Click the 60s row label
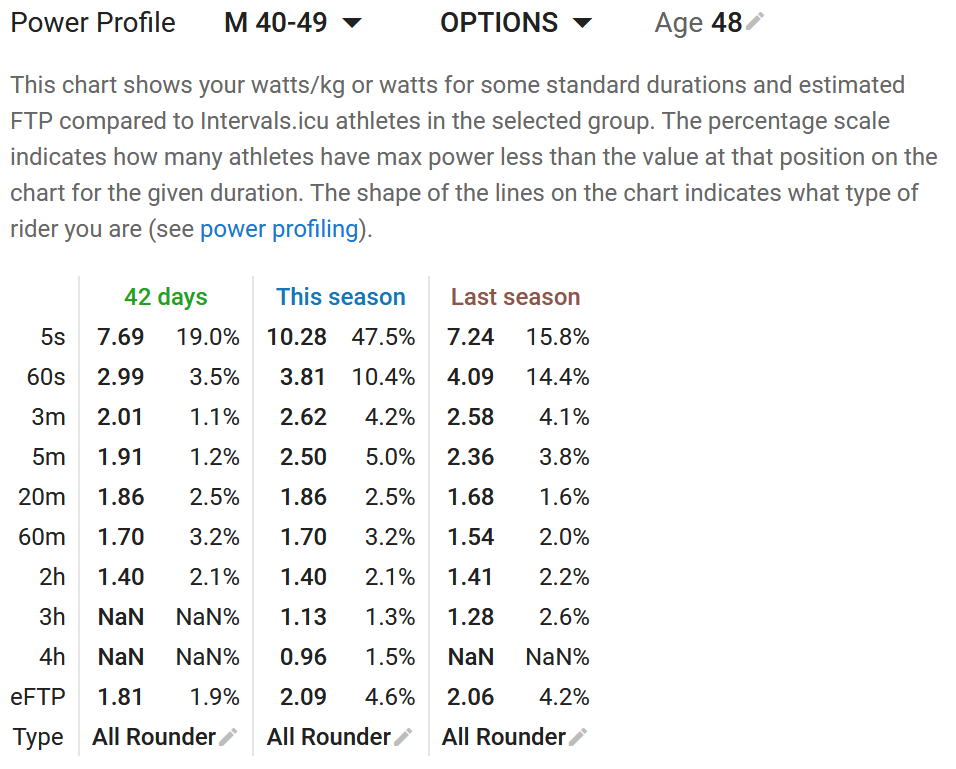This screenshot has height=769, width=956. (46, 377)
